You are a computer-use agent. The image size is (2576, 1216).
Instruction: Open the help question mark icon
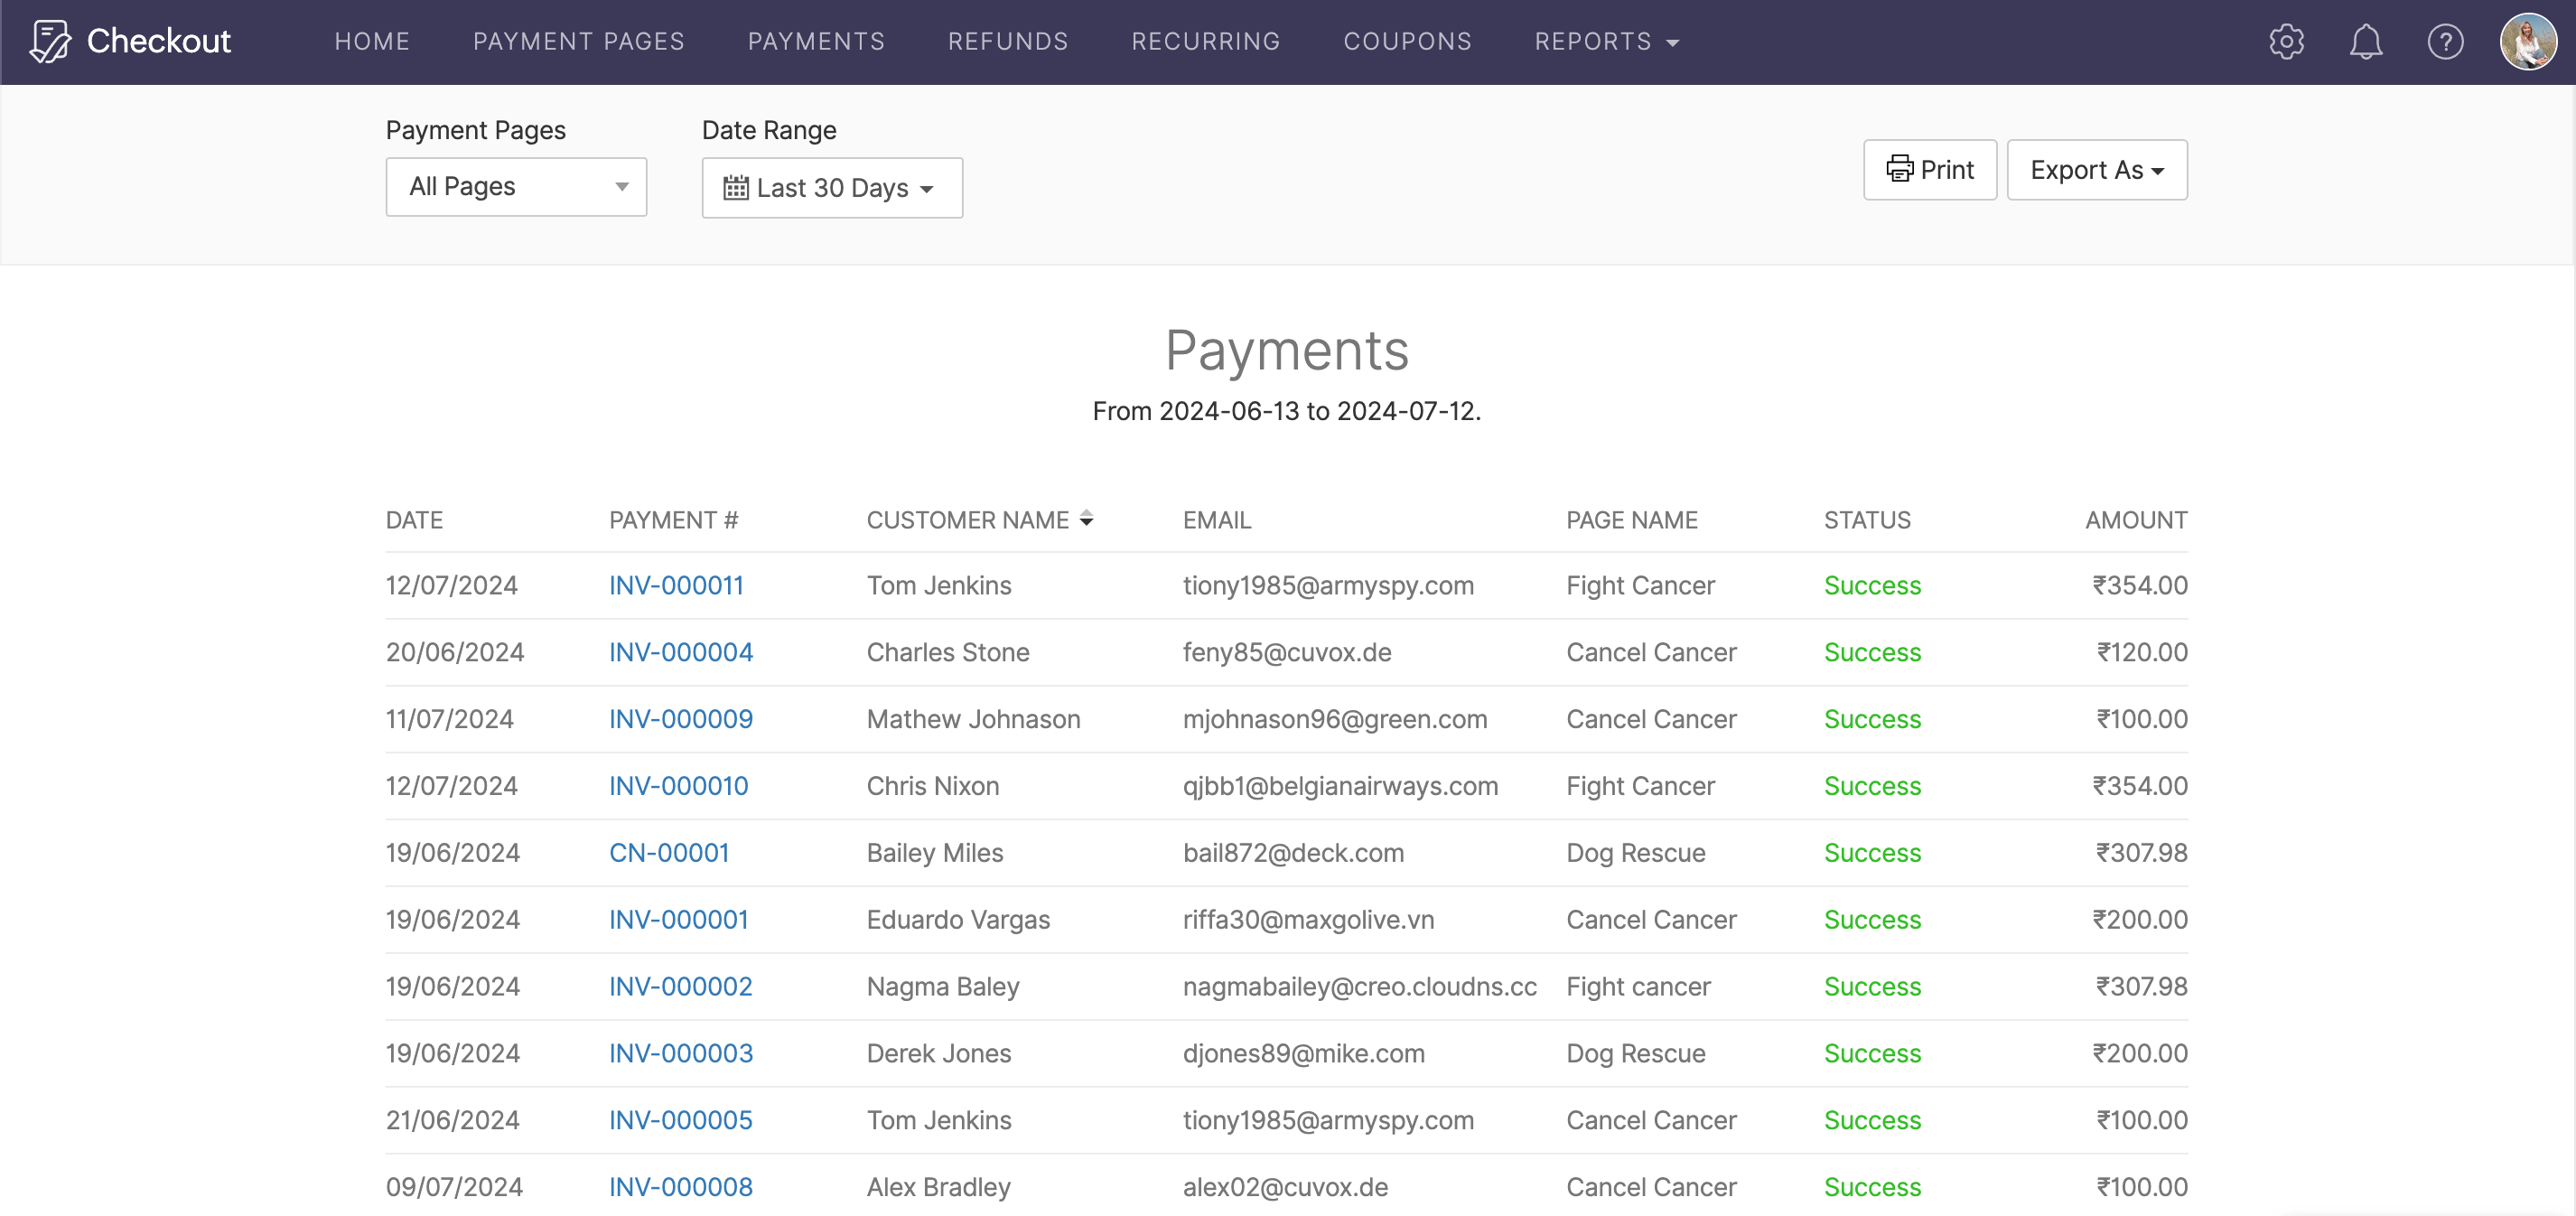2446,41
